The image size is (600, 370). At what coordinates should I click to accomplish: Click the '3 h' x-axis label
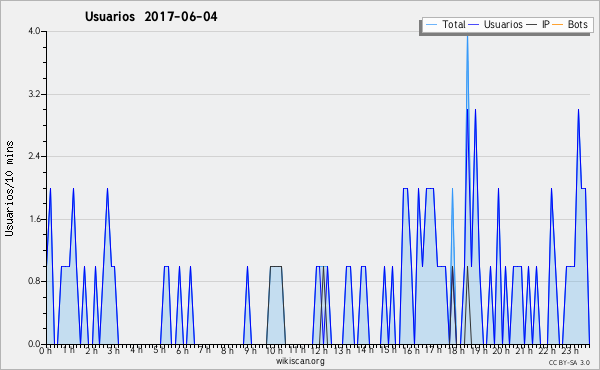(x=113, y=351)
